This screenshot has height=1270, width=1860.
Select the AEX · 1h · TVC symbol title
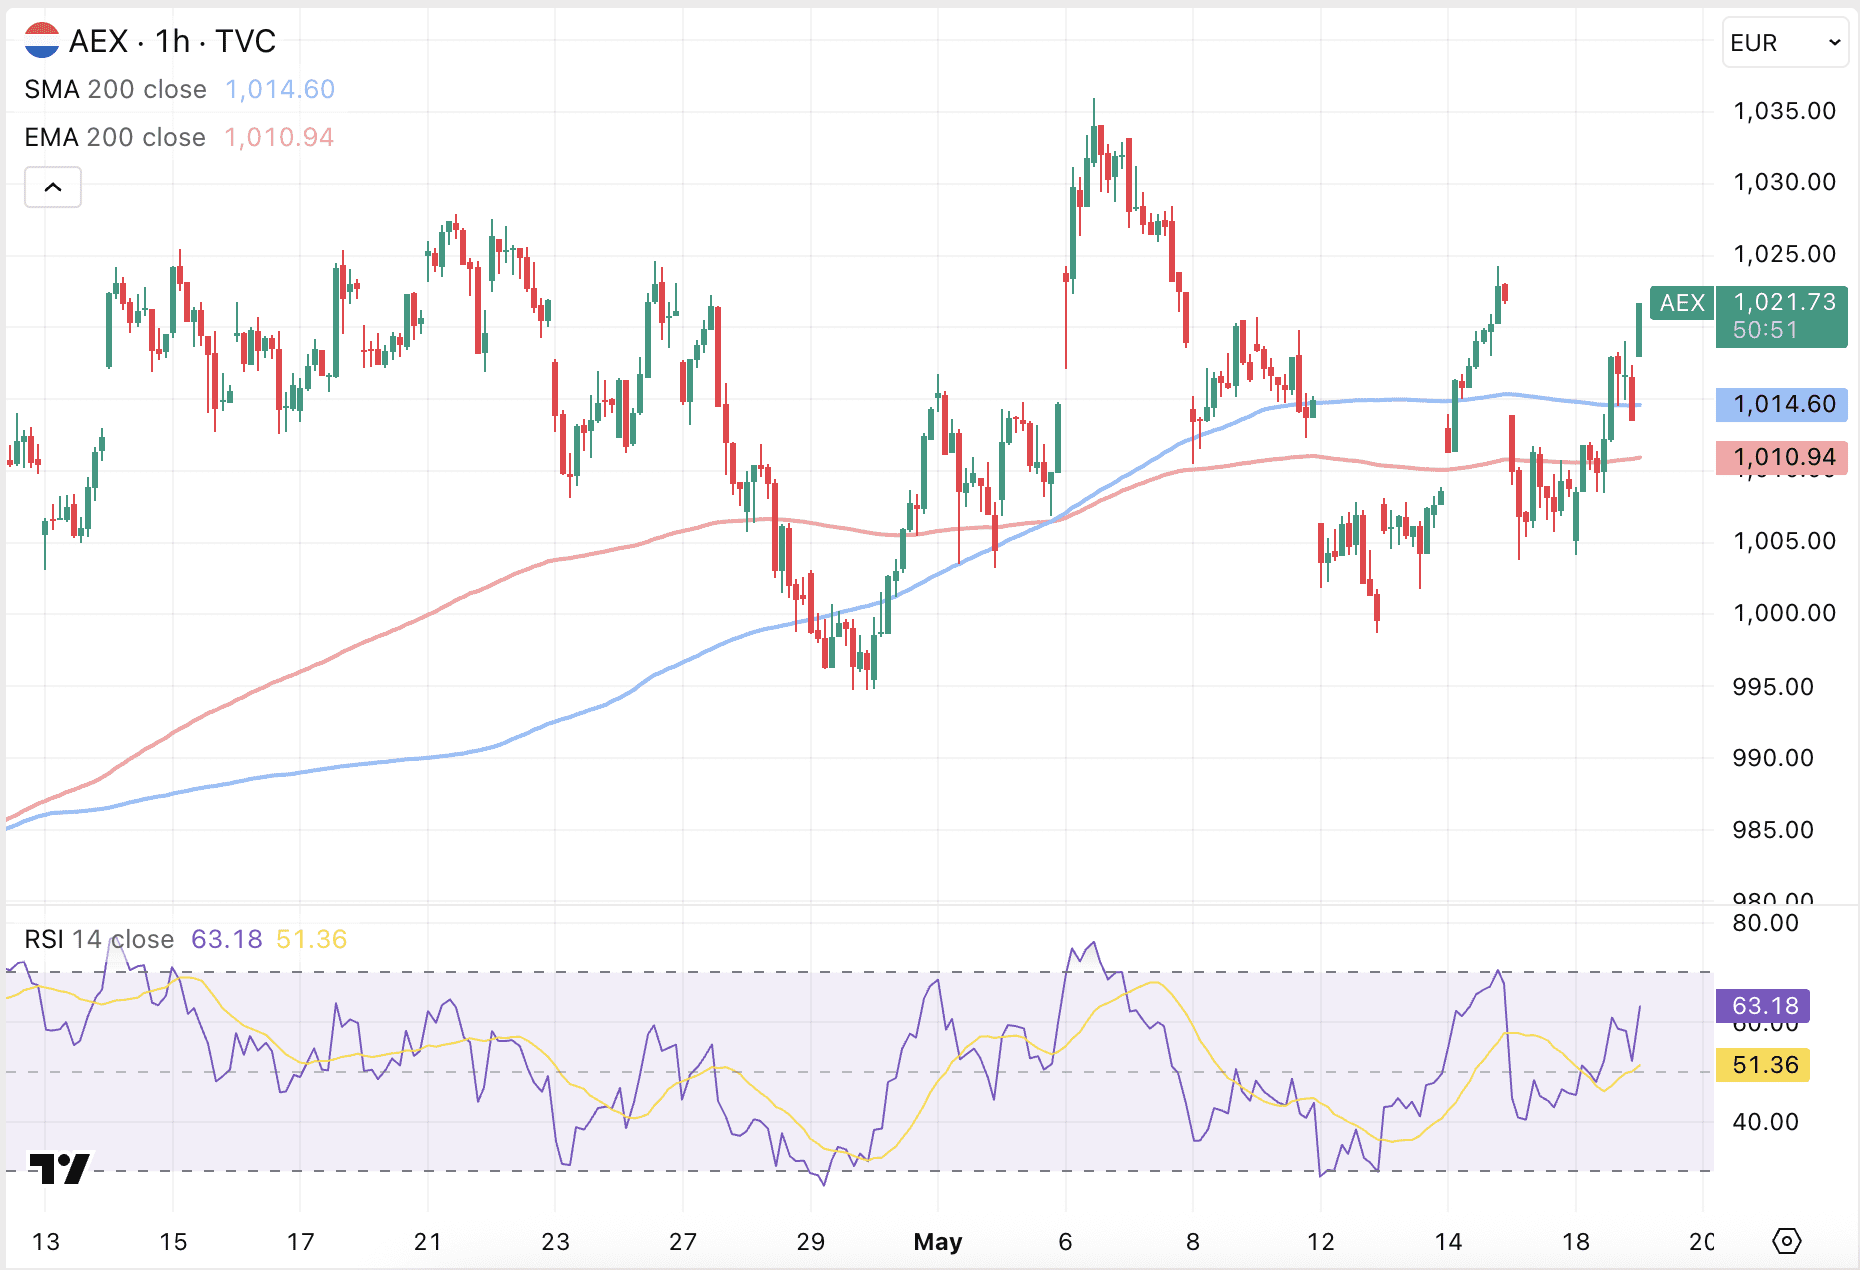point(172,41)
